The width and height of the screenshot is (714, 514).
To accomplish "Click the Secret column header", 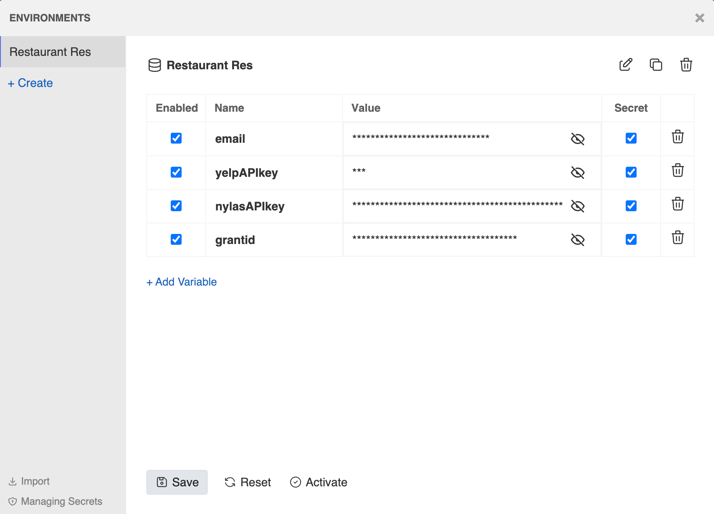I will point(631,108).
